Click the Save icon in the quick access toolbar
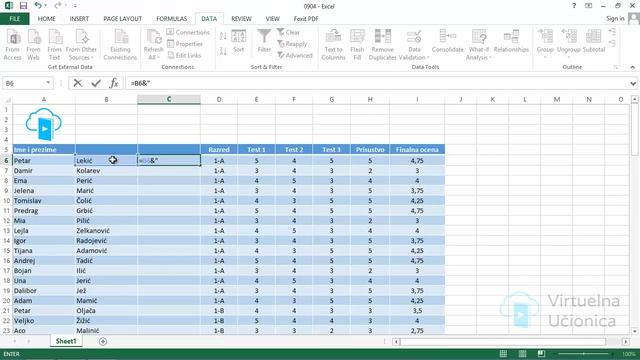This screenshot has width=640, height=360. tap(23, 6)
